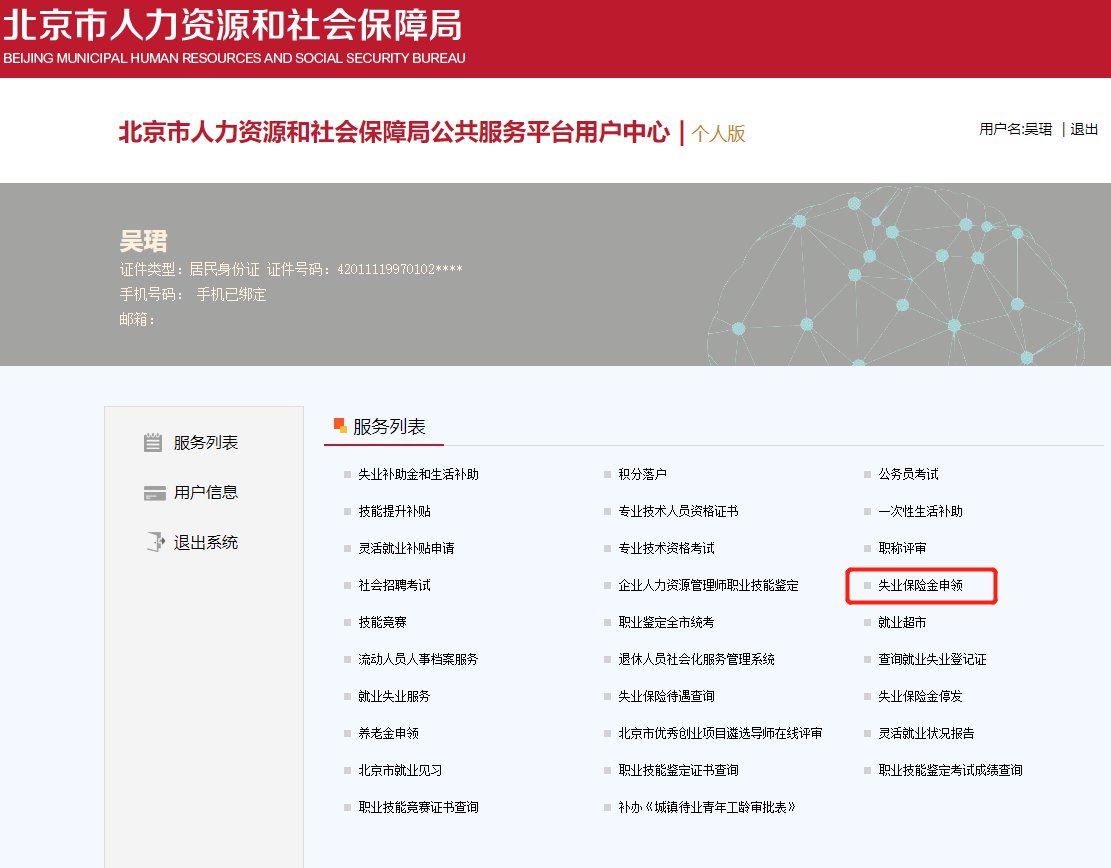Click the orange icon beside 服务列表 heading

(x=340, y=425)
